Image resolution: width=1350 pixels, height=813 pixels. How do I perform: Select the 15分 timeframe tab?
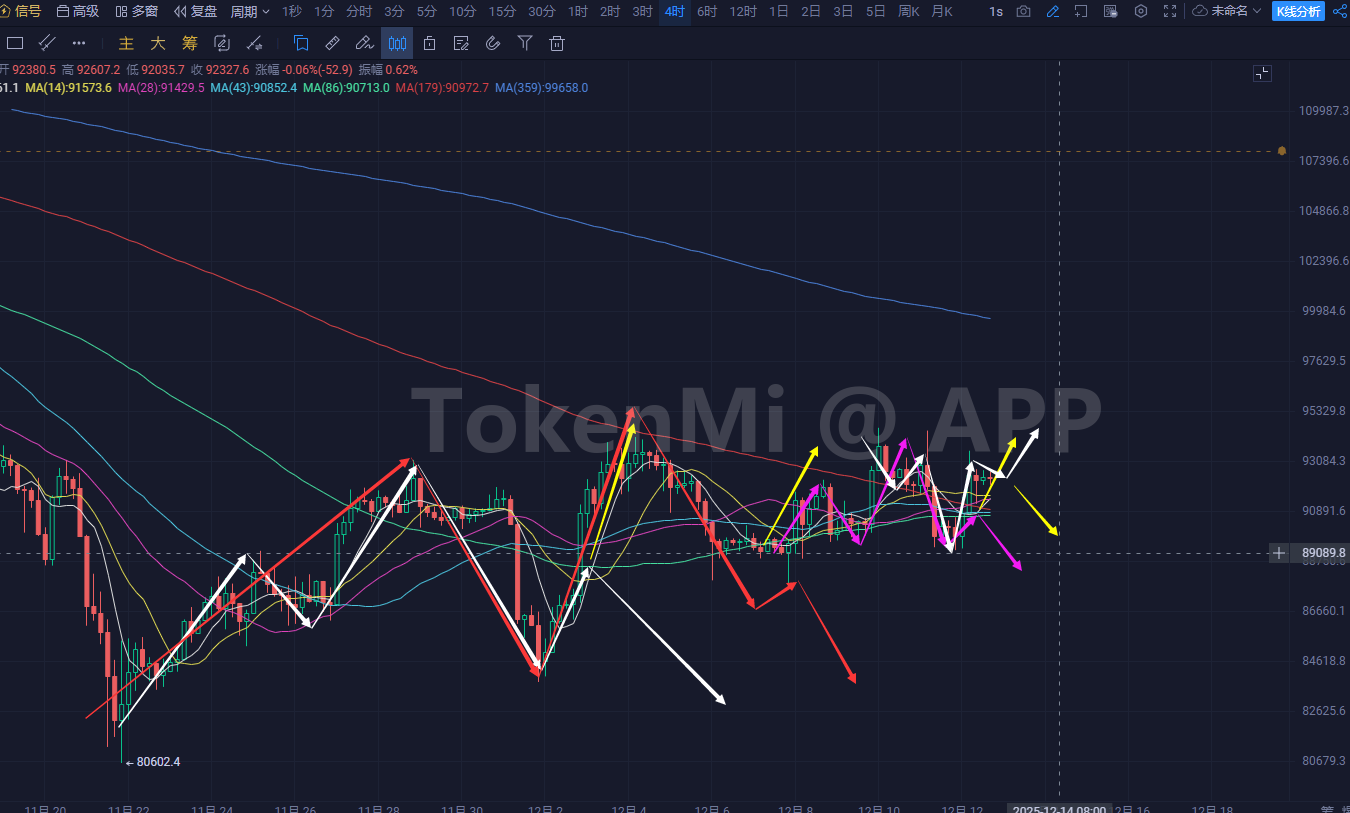(x=502, y=11)
